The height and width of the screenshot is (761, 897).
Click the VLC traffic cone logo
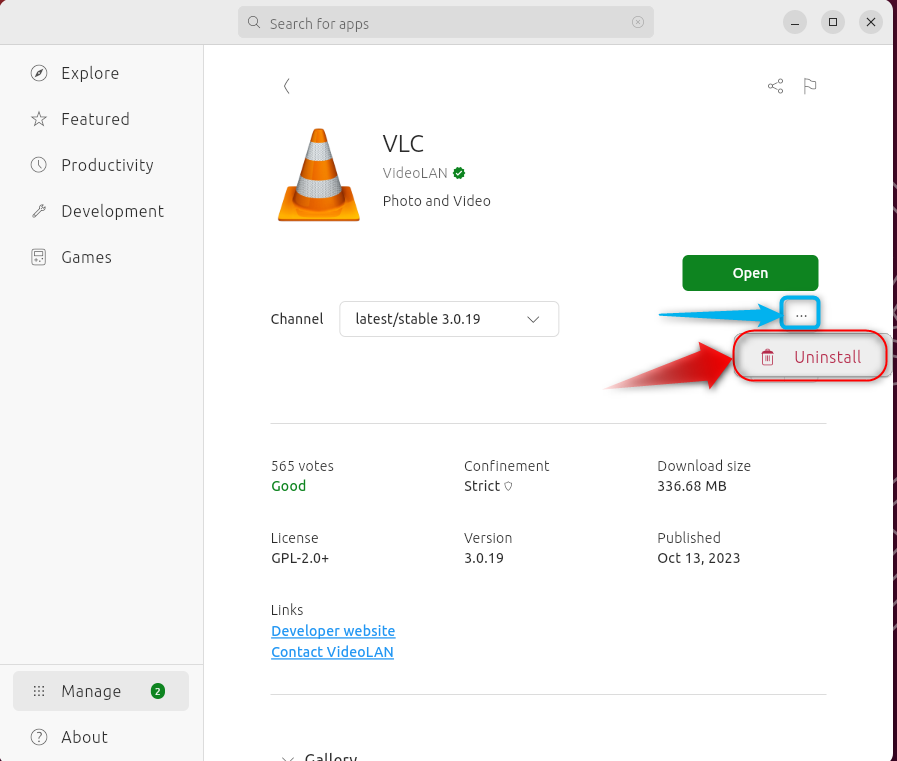(319, 175)
